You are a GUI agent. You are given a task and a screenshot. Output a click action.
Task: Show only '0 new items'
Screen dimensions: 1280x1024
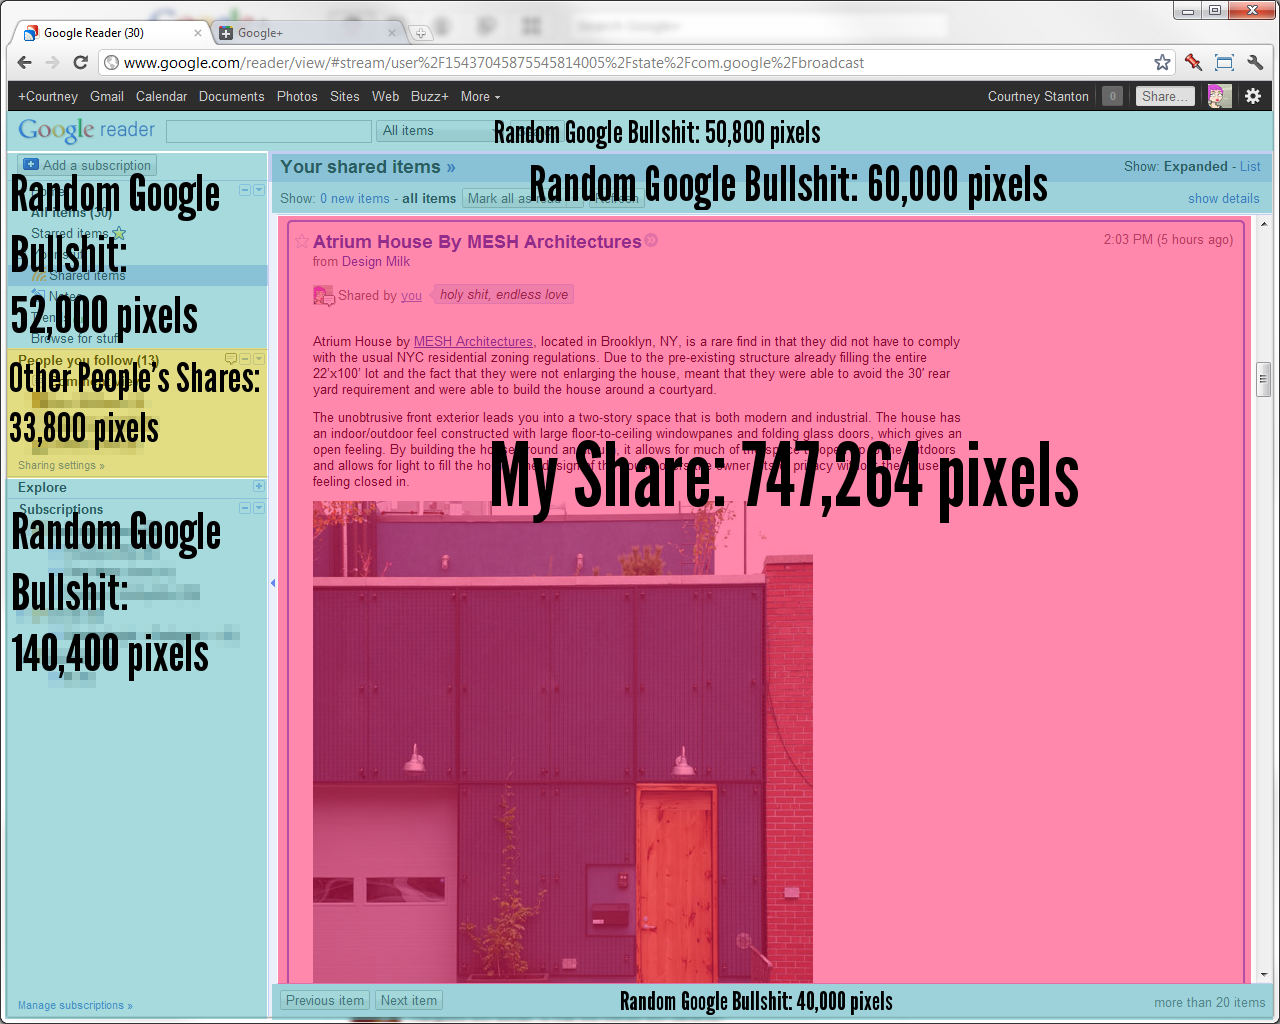[x=355, y=199]
